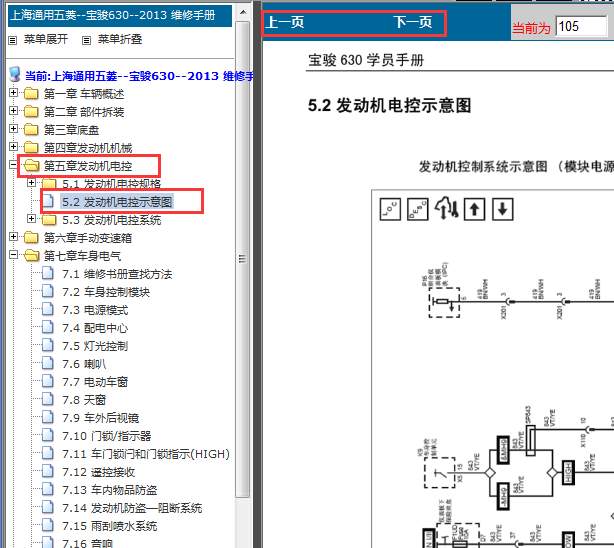Click the folder icon of 第三章底盘
Viewport: 614px width, 548px height.
pyautogui.click(x=31, y=129)
